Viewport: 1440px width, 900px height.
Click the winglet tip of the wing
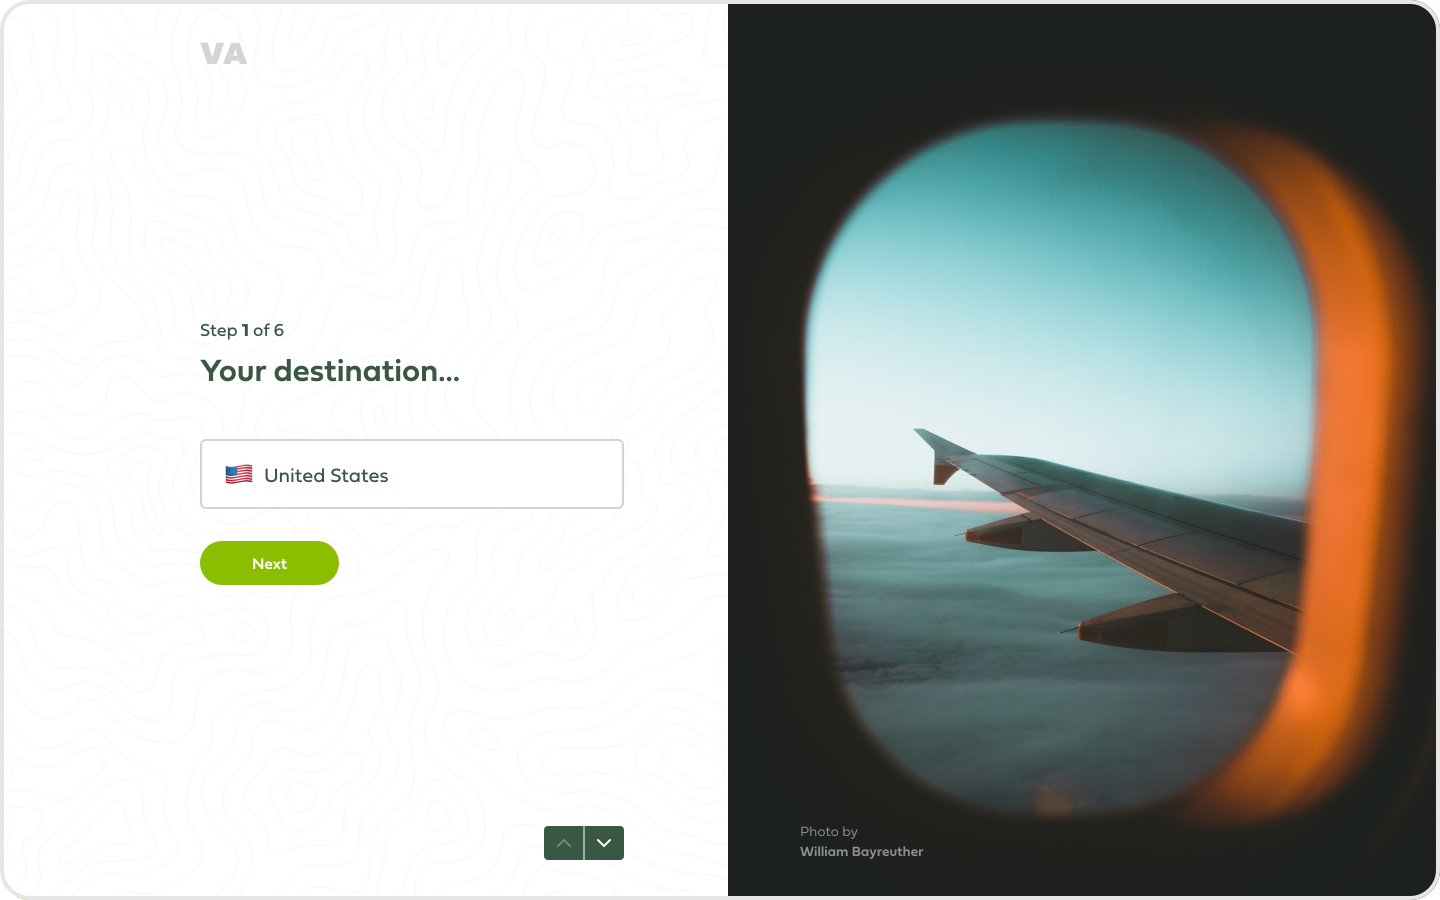coord(938,452)
